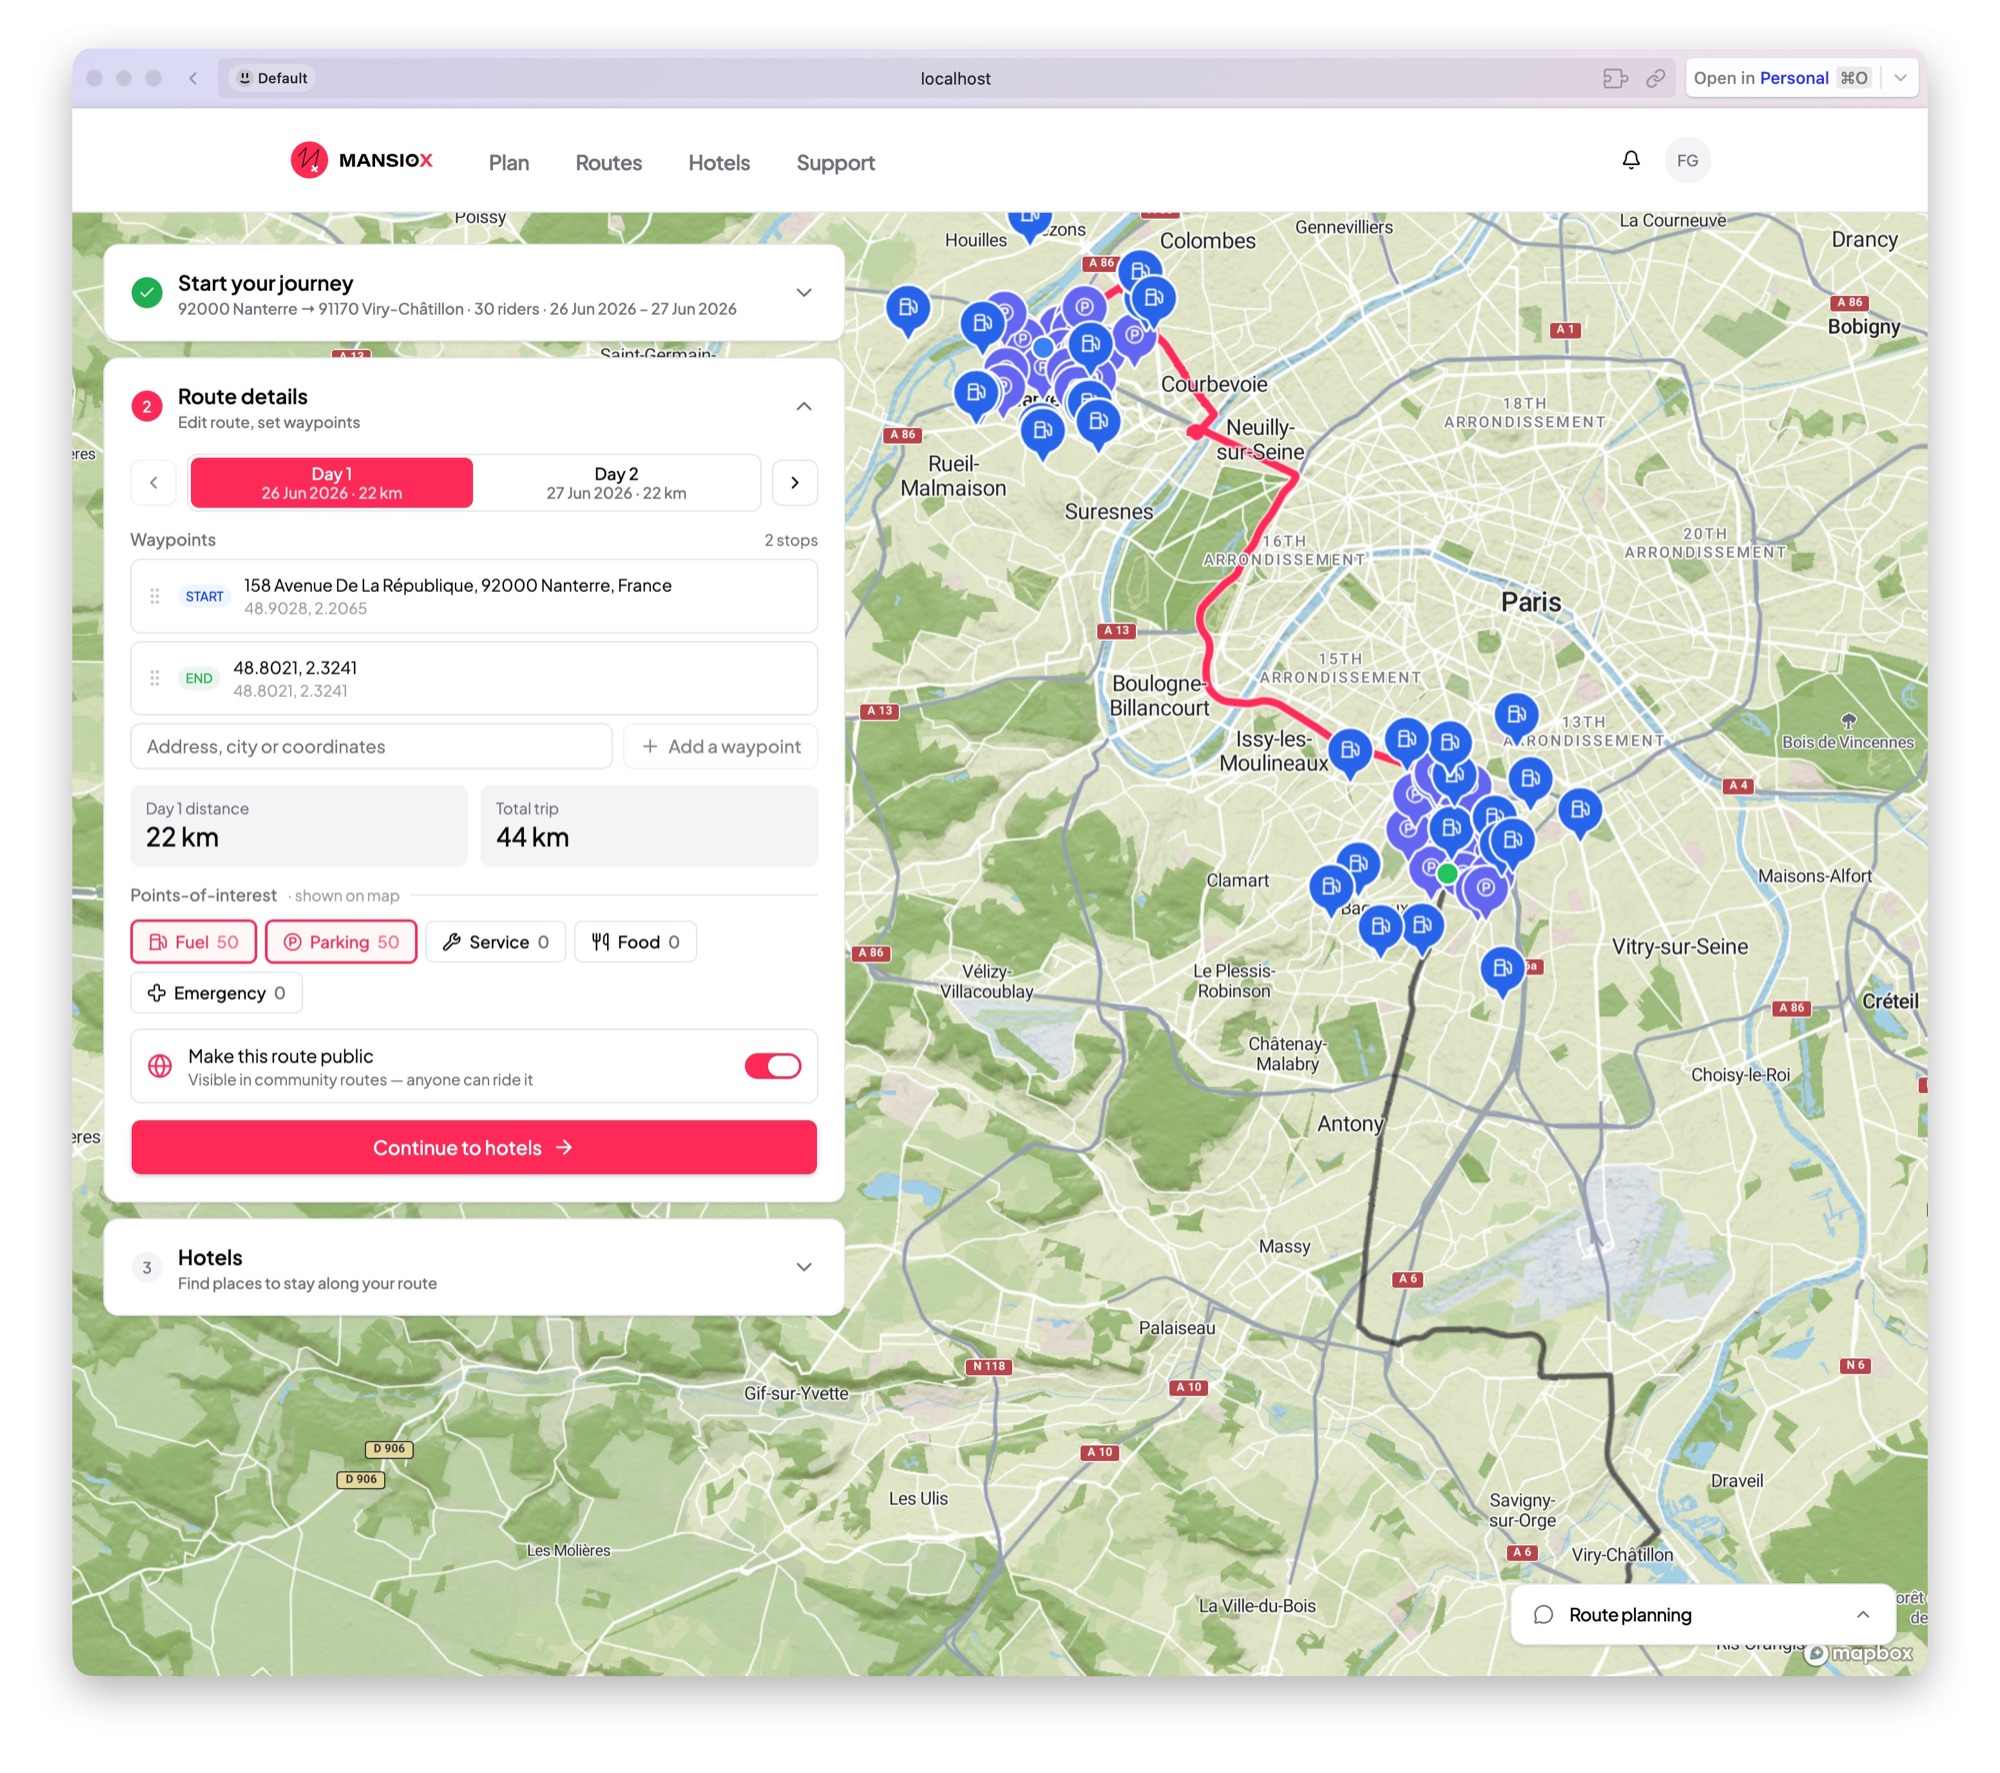The image size is (2000, 1773).
Task: Toggle the Service 0 filter chip
Action: (496, 942)
